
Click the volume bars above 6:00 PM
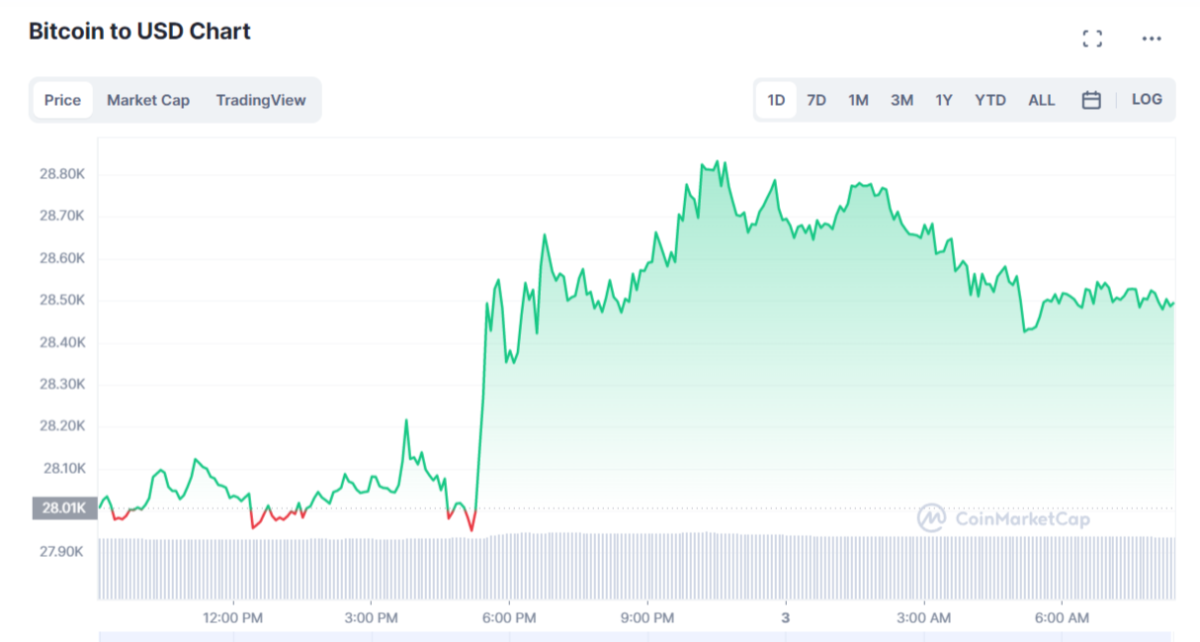coord(510,565)
